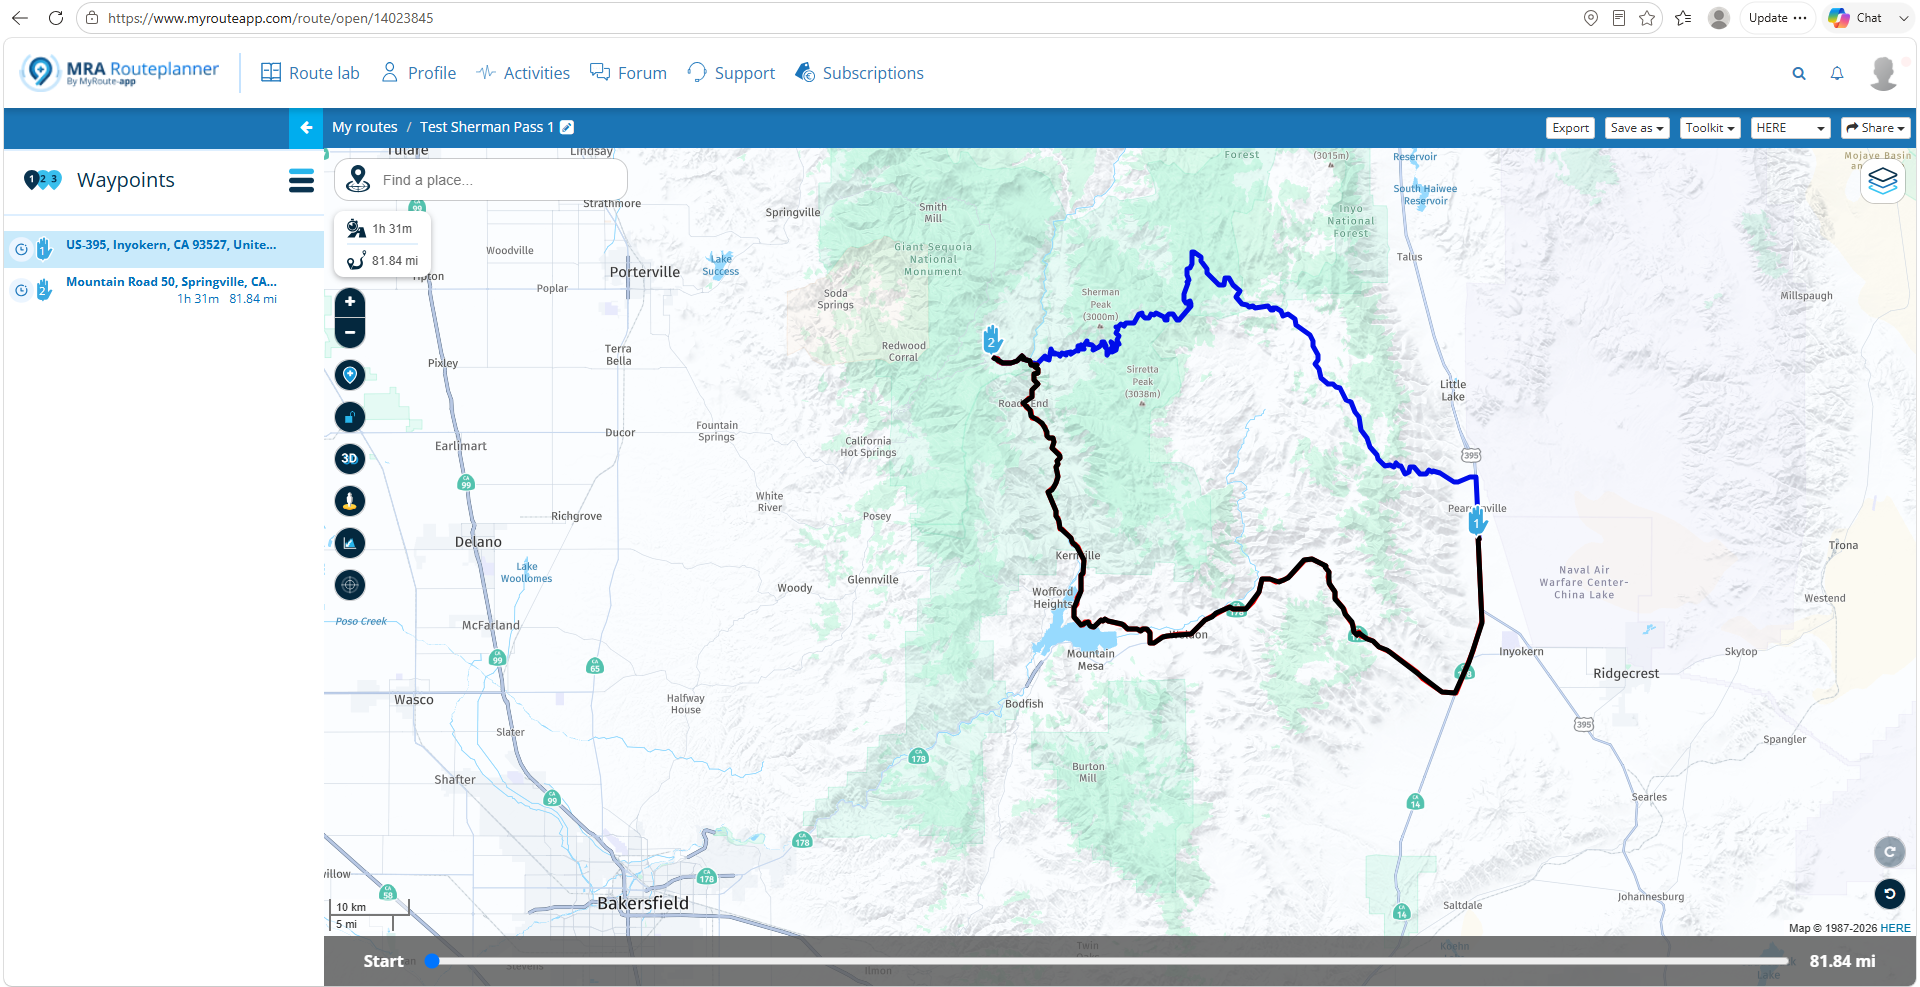Open the Route lab menu

[x=310, y=73]
